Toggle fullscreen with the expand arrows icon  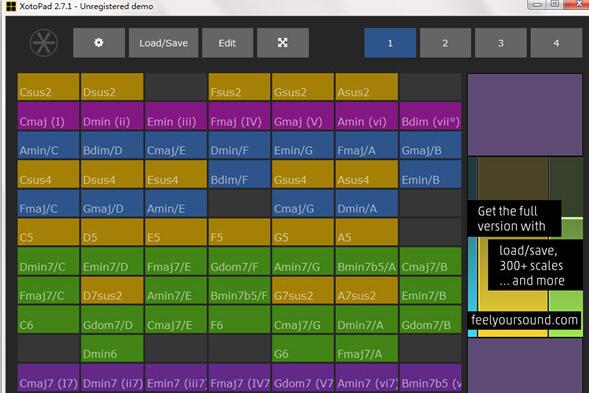283,43
